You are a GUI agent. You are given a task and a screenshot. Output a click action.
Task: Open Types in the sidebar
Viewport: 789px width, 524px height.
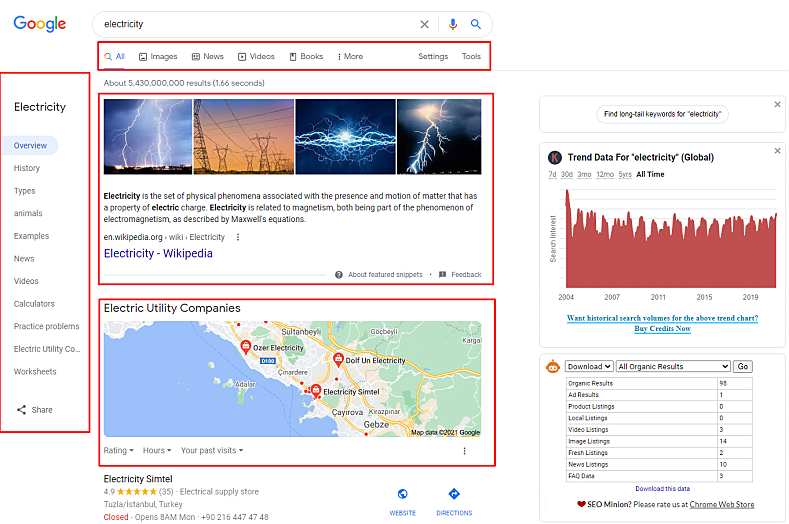coord(24,191)
